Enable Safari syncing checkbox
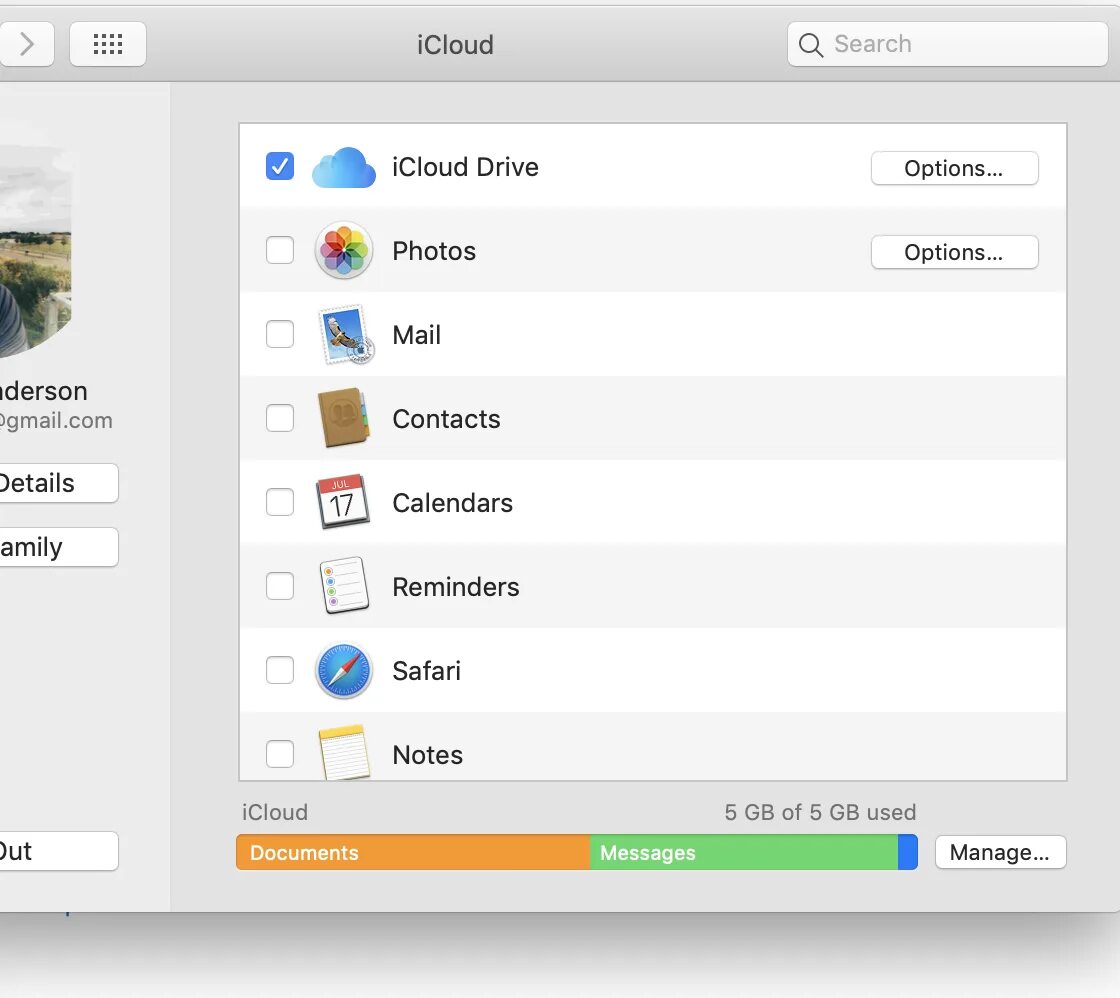1120x998 pixels. (x=280, y=670)
